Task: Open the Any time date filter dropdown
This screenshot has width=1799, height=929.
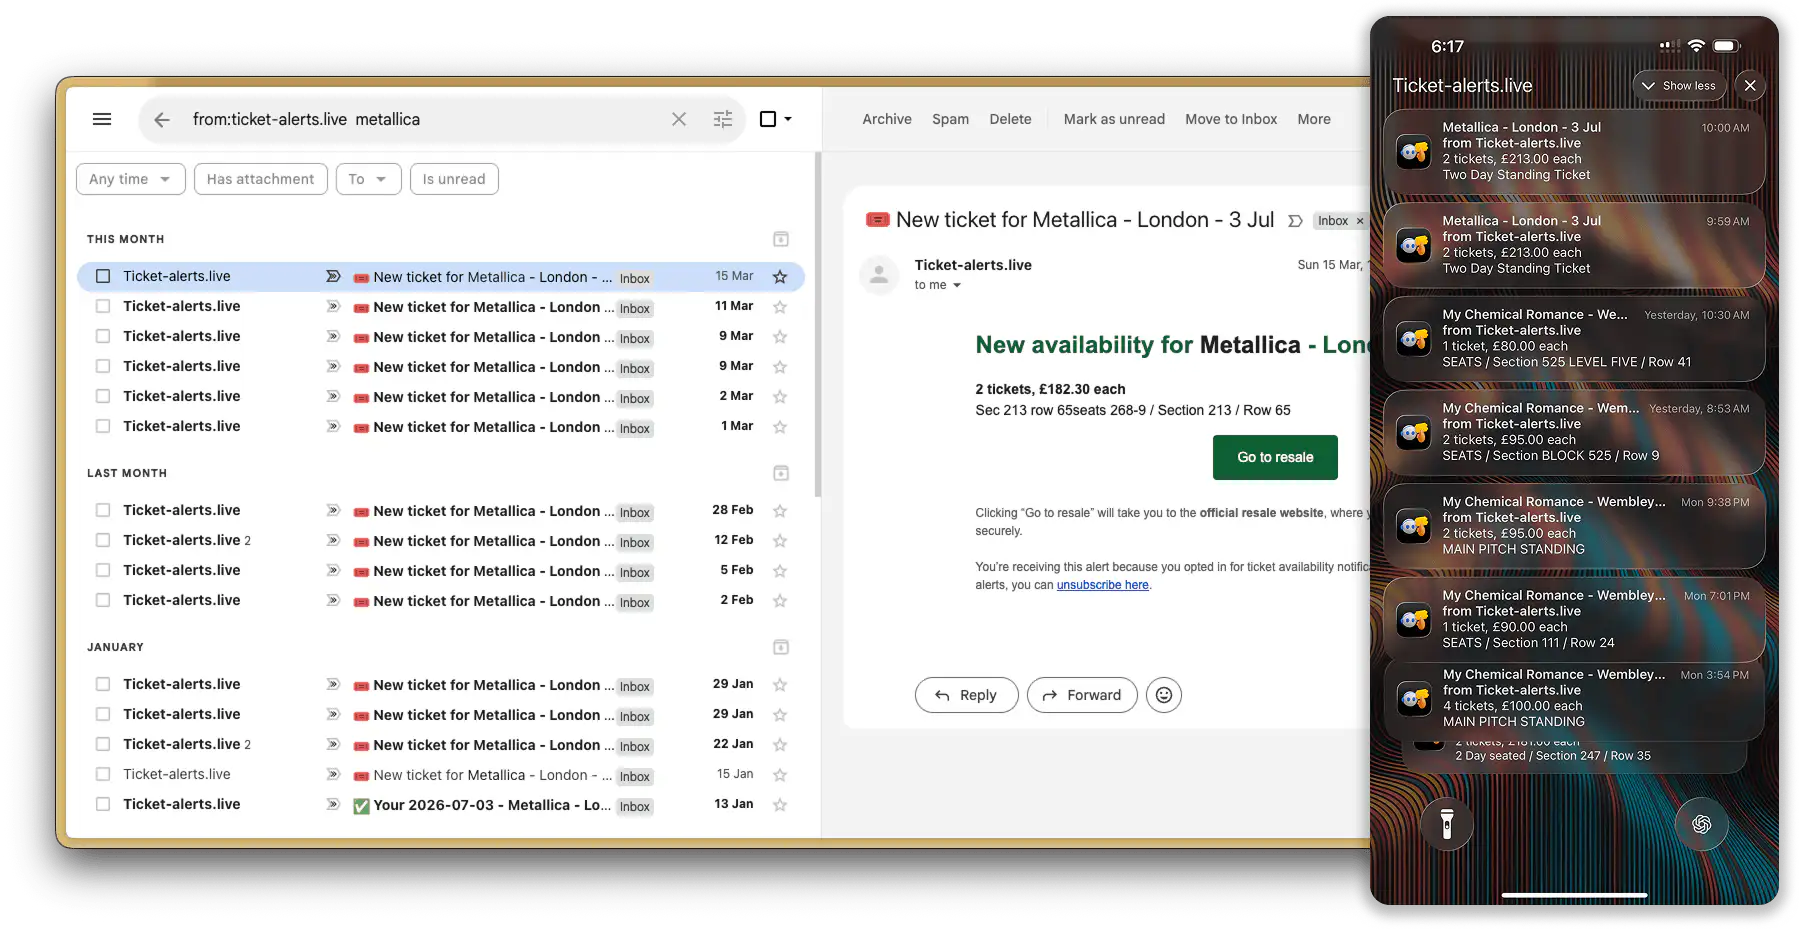Action: [130, 179]
